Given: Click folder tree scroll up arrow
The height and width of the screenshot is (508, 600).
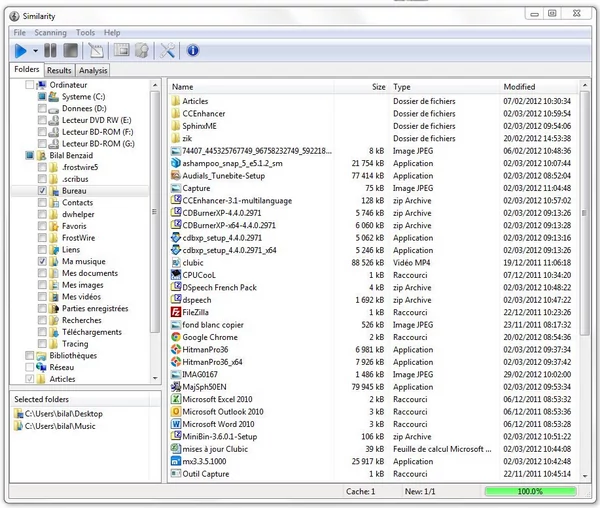Looking at the screenshot, I should (x=155, y=85).
